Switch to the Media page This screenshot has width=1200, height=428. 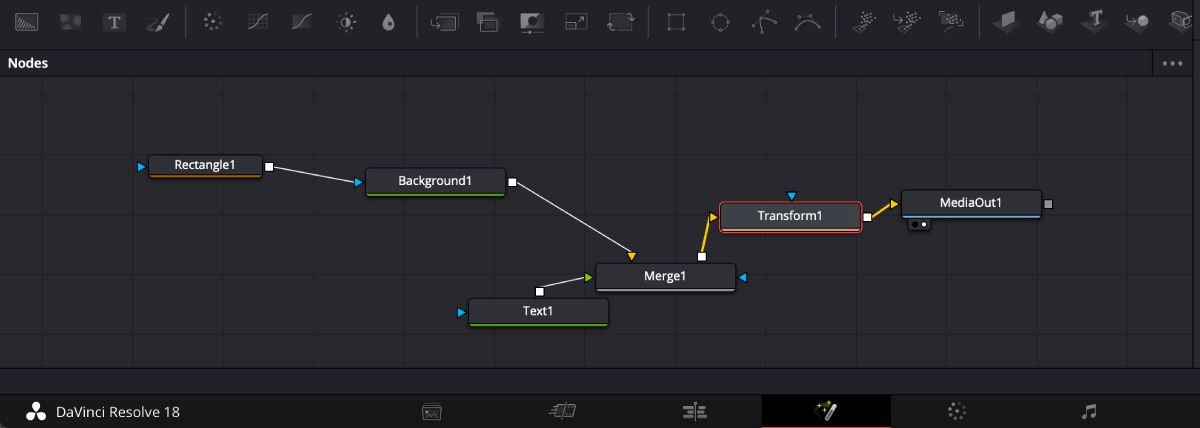[x=432, y=411]
